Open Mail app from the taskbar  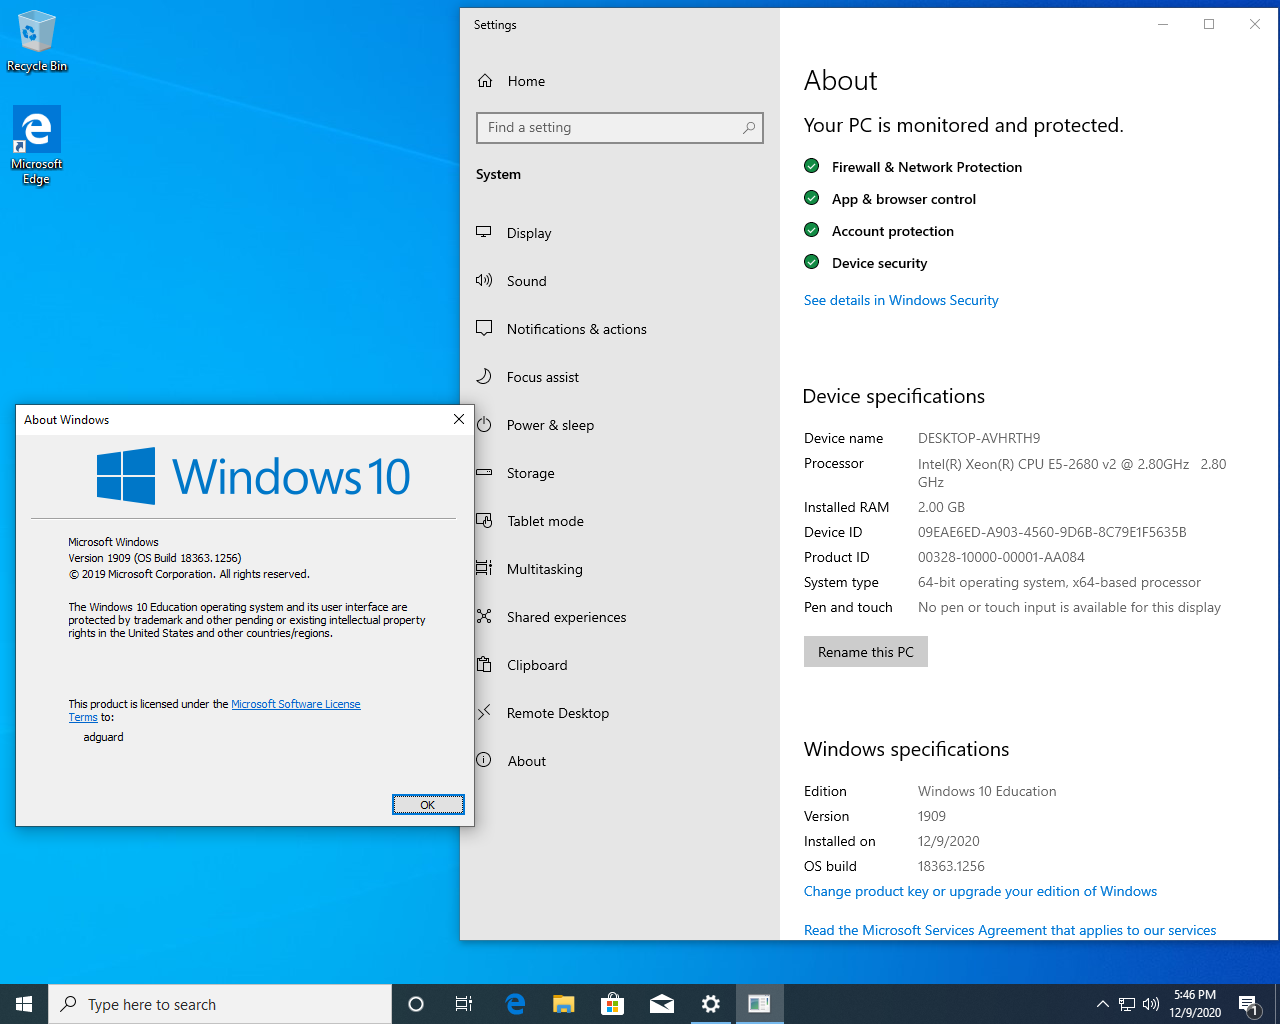click(x=661, y=1004)
